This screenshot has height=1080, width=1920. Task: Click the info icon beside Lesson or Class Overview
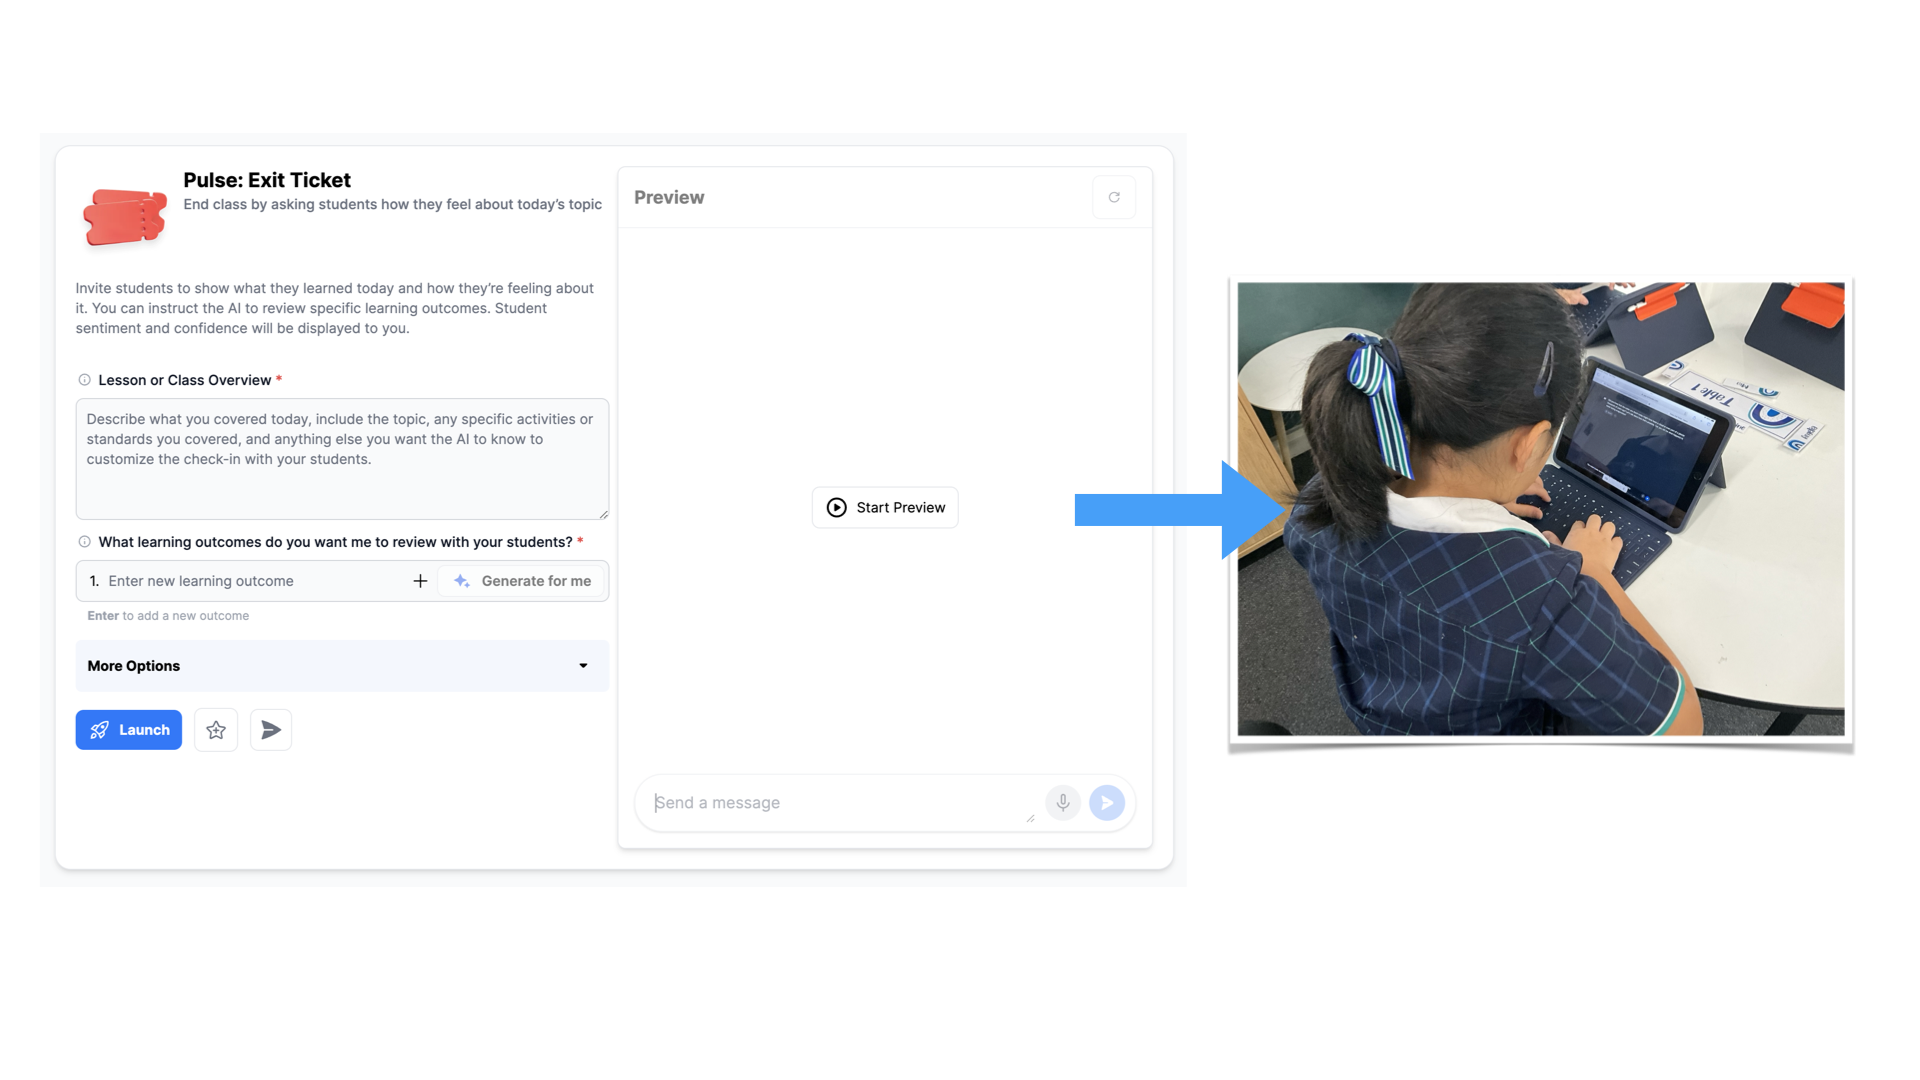pos(83,379)
